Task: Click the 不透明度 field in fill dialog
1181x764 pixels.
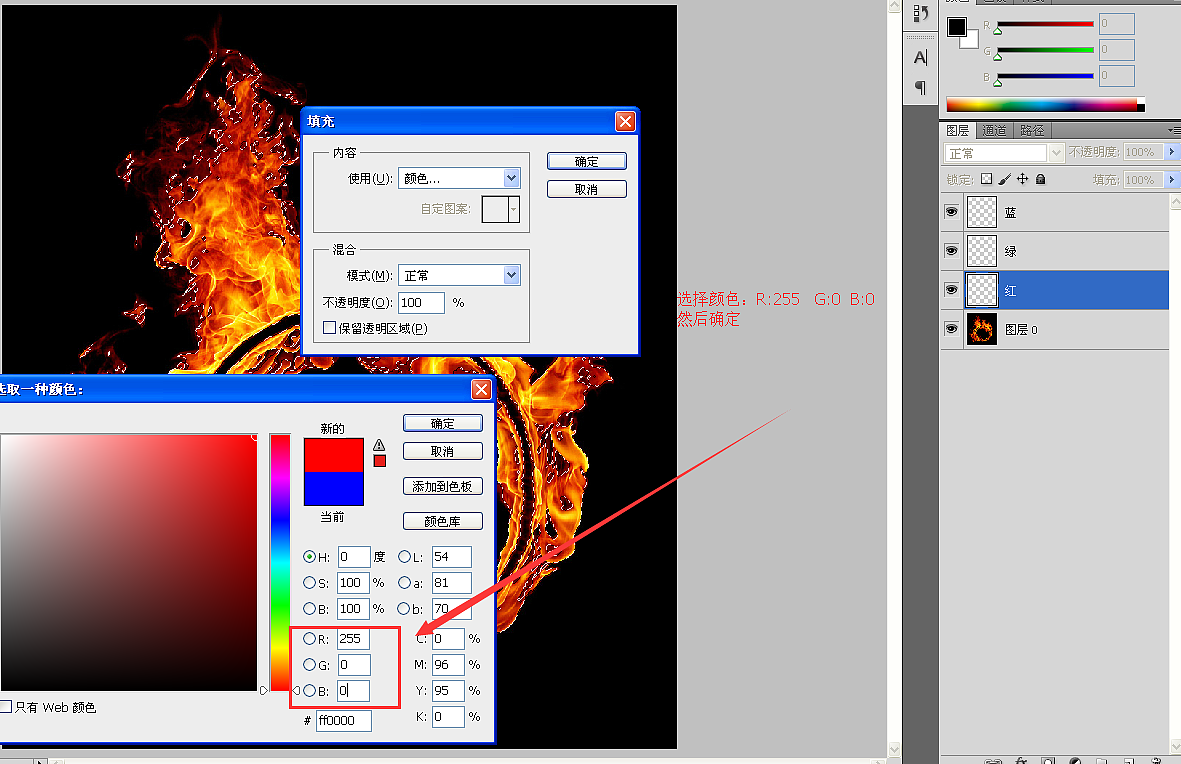Action: (x=421, y=302)
